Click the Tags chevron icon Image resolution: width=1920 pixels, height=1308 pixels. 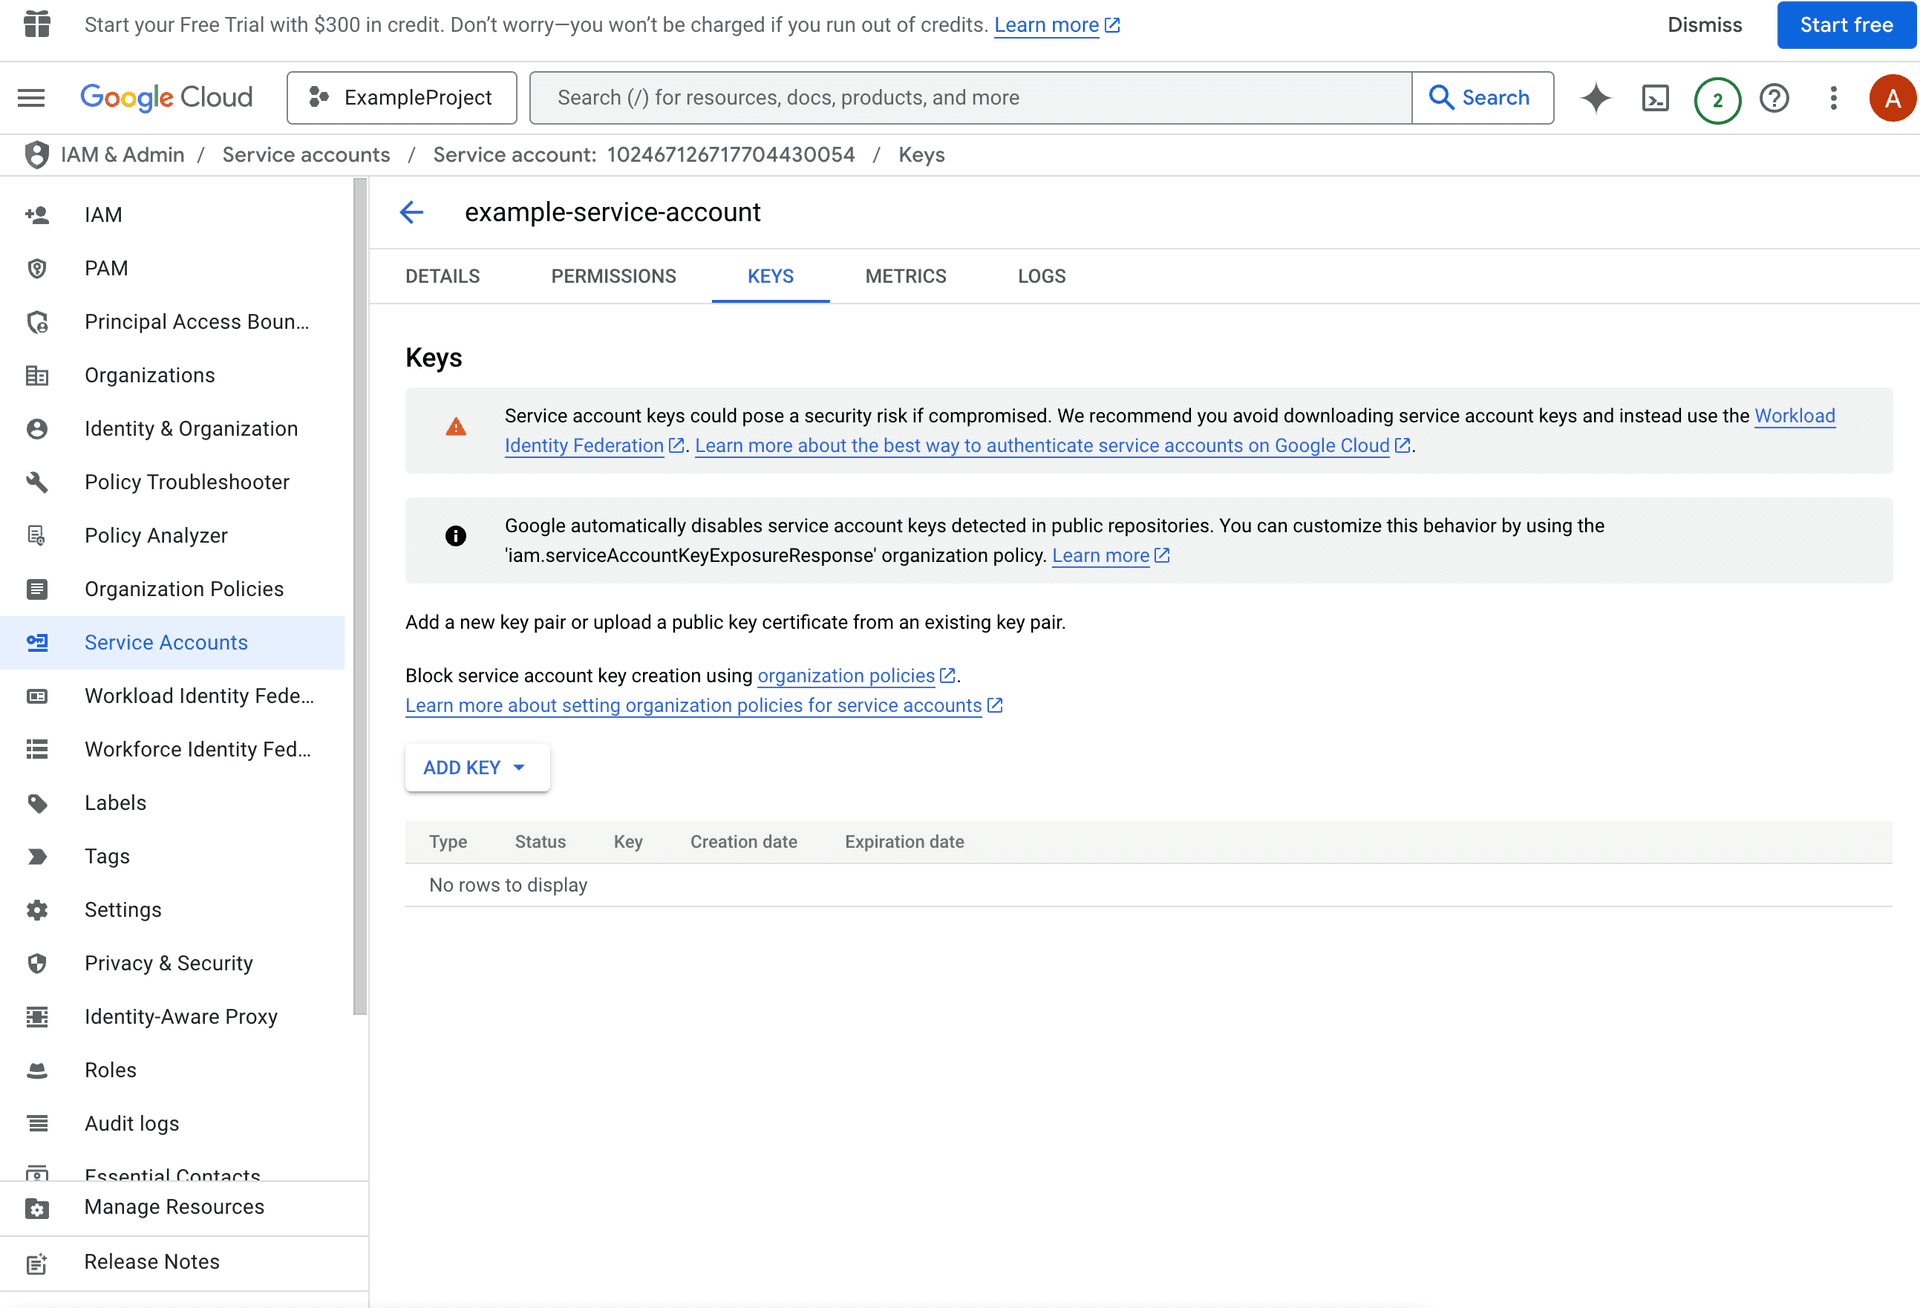point(37,857)
